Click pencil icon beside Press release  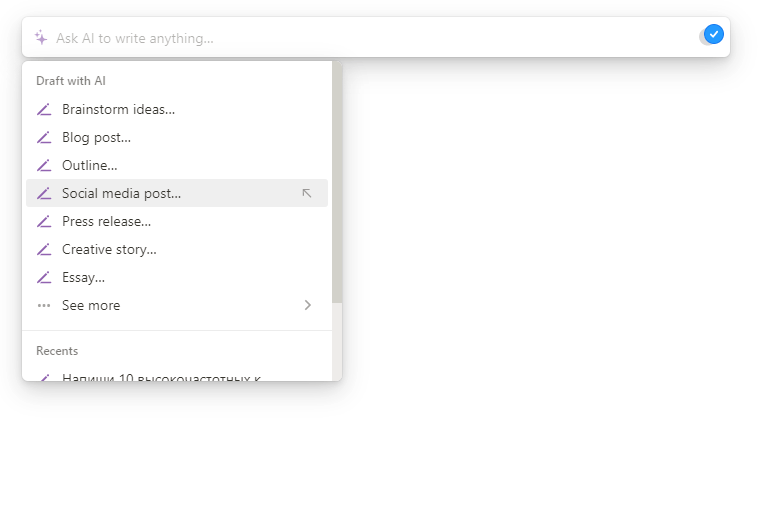coord(44,221)
